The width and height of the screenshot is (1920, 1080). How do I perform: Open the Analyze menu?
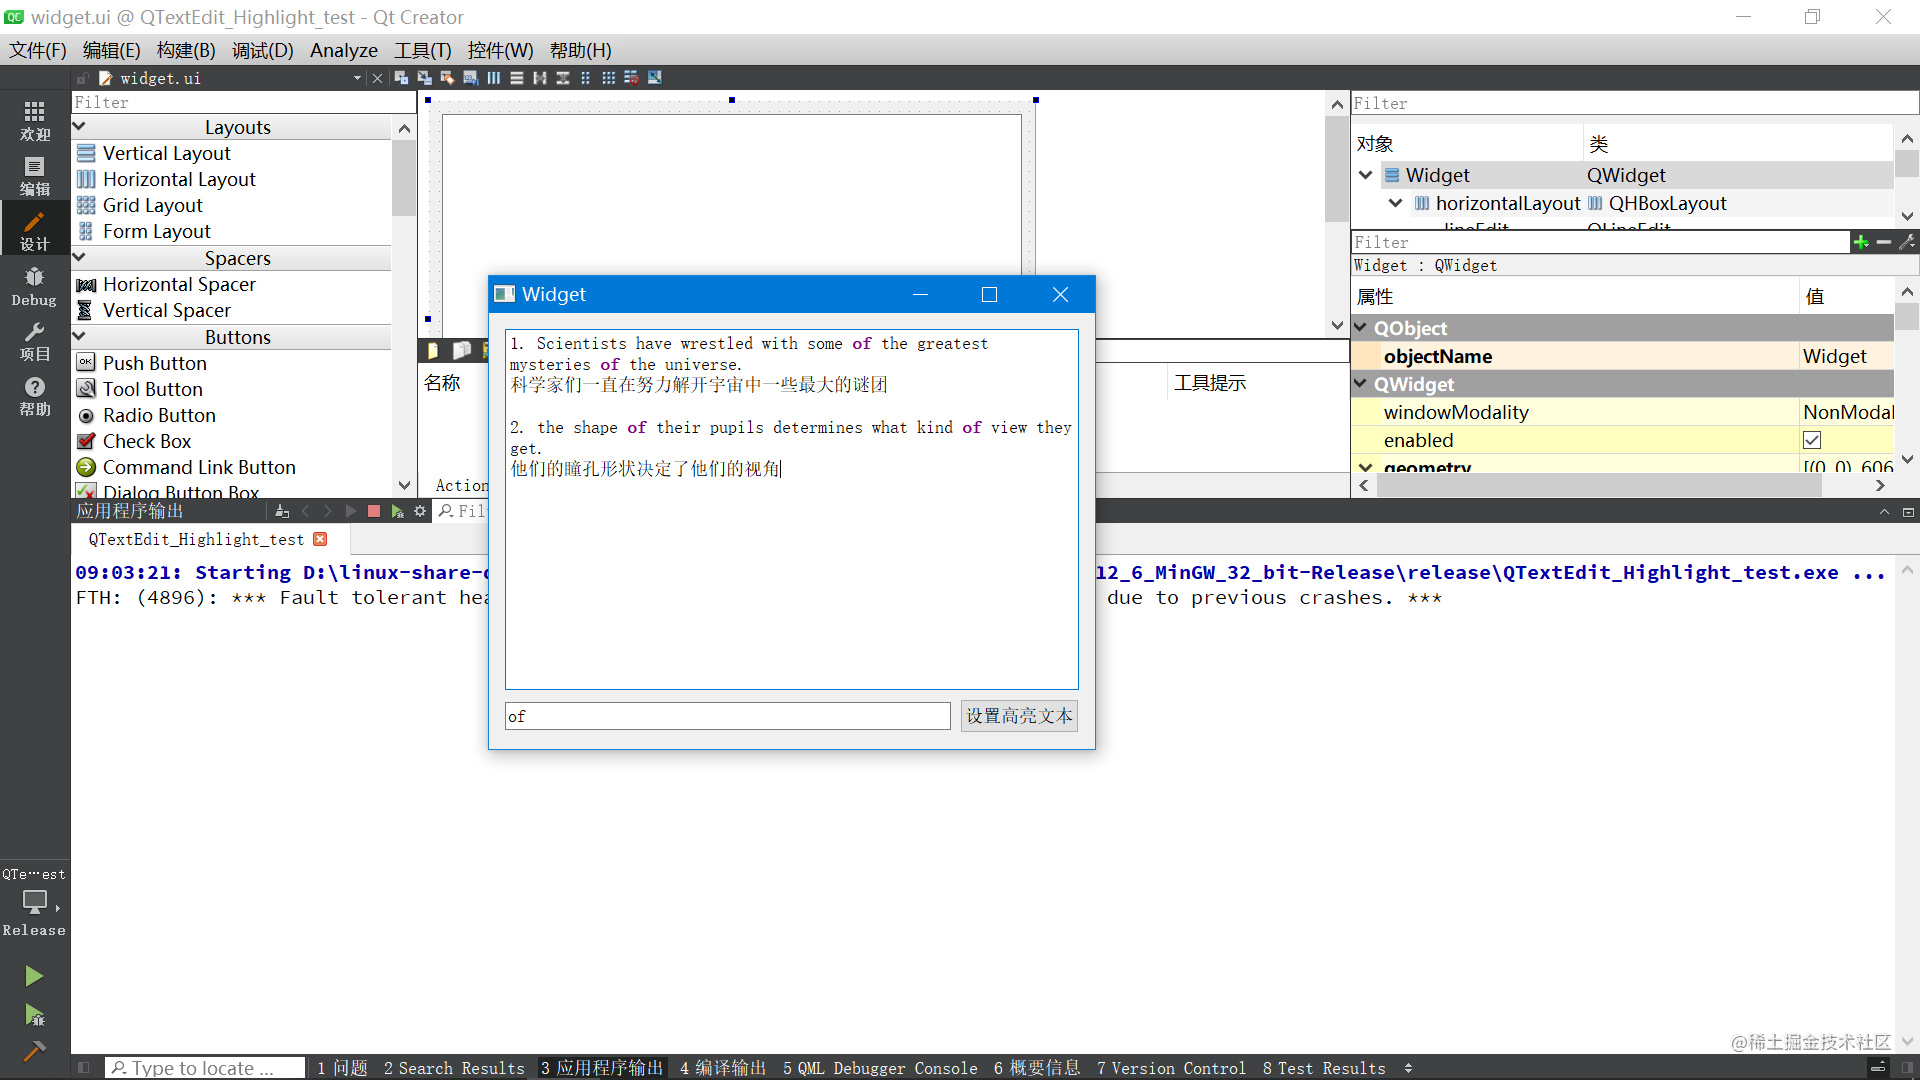pos(343,50)
